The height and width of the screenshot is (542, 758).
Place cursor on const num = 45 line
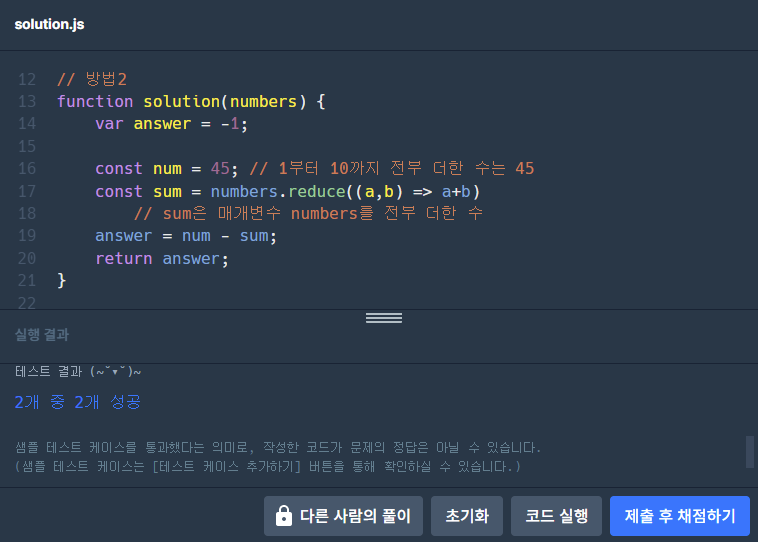[x=167, y=168]
